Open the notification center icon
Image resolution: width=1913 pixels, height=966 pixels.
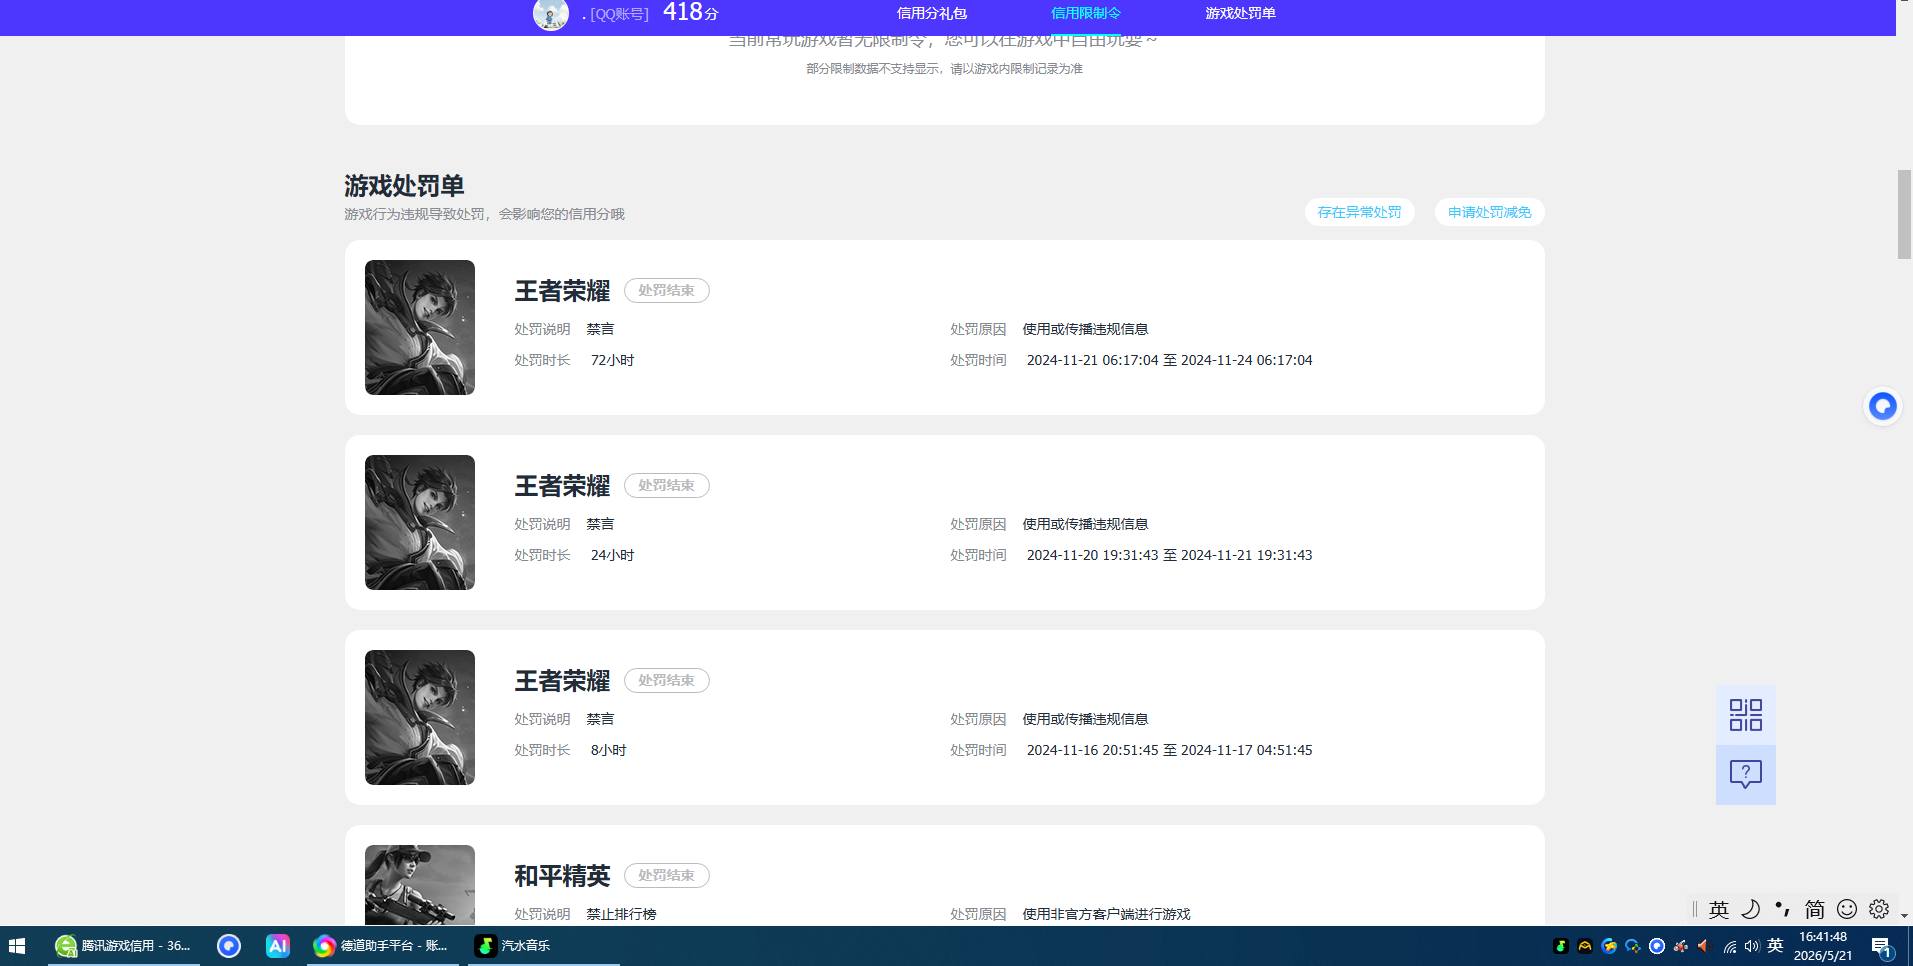click(1882, 947)
